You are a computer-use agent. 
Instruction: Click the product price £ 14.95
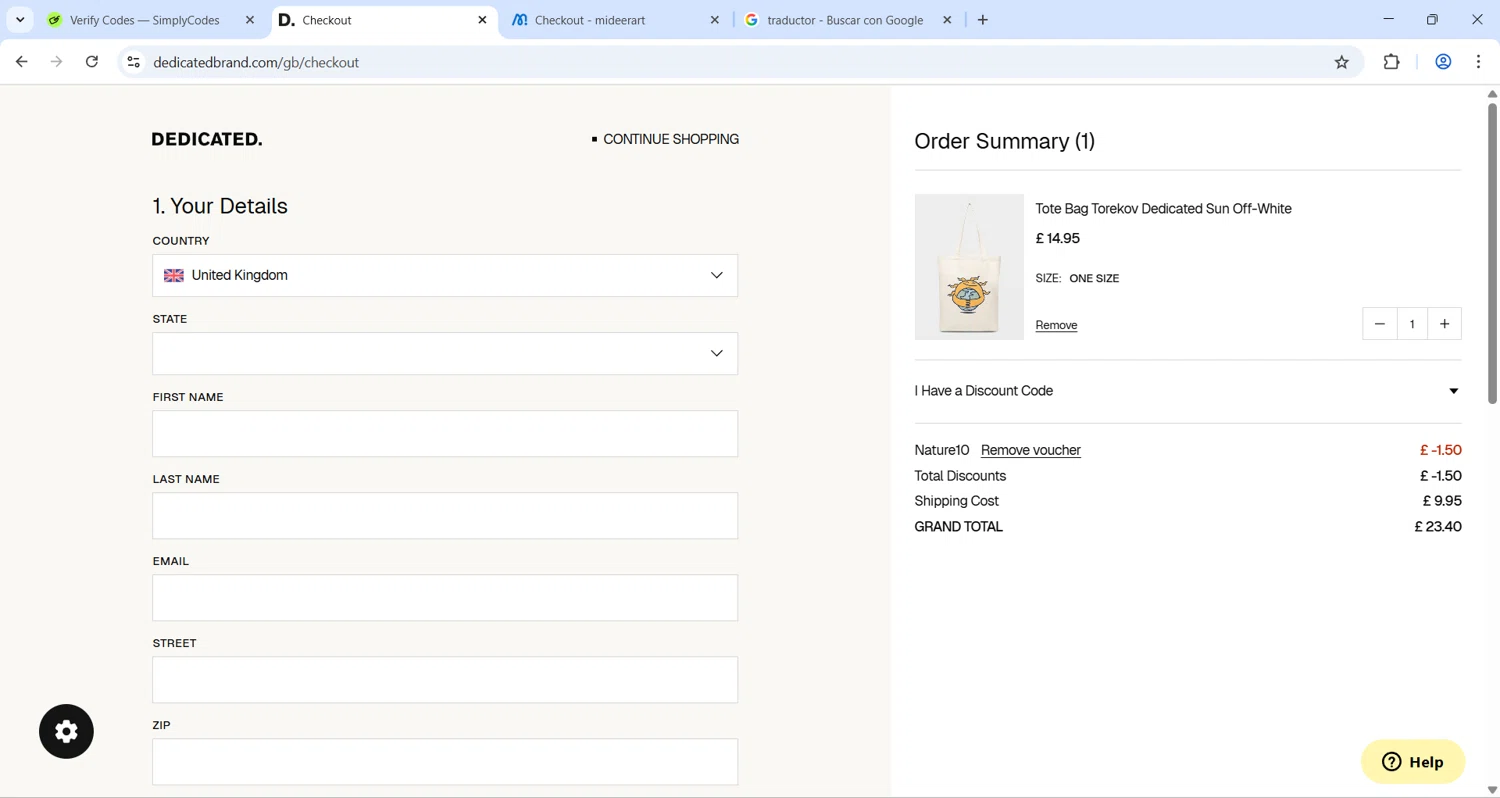1057,238
